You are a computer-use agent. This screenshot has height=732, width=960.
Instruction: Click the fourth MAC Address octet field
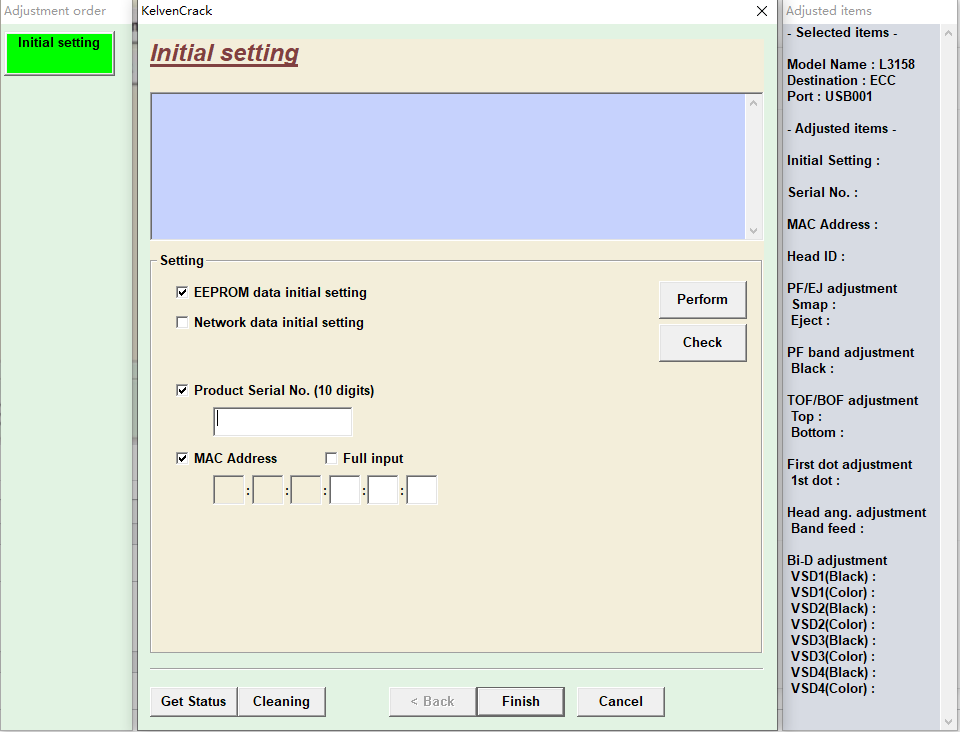point(345,490)
